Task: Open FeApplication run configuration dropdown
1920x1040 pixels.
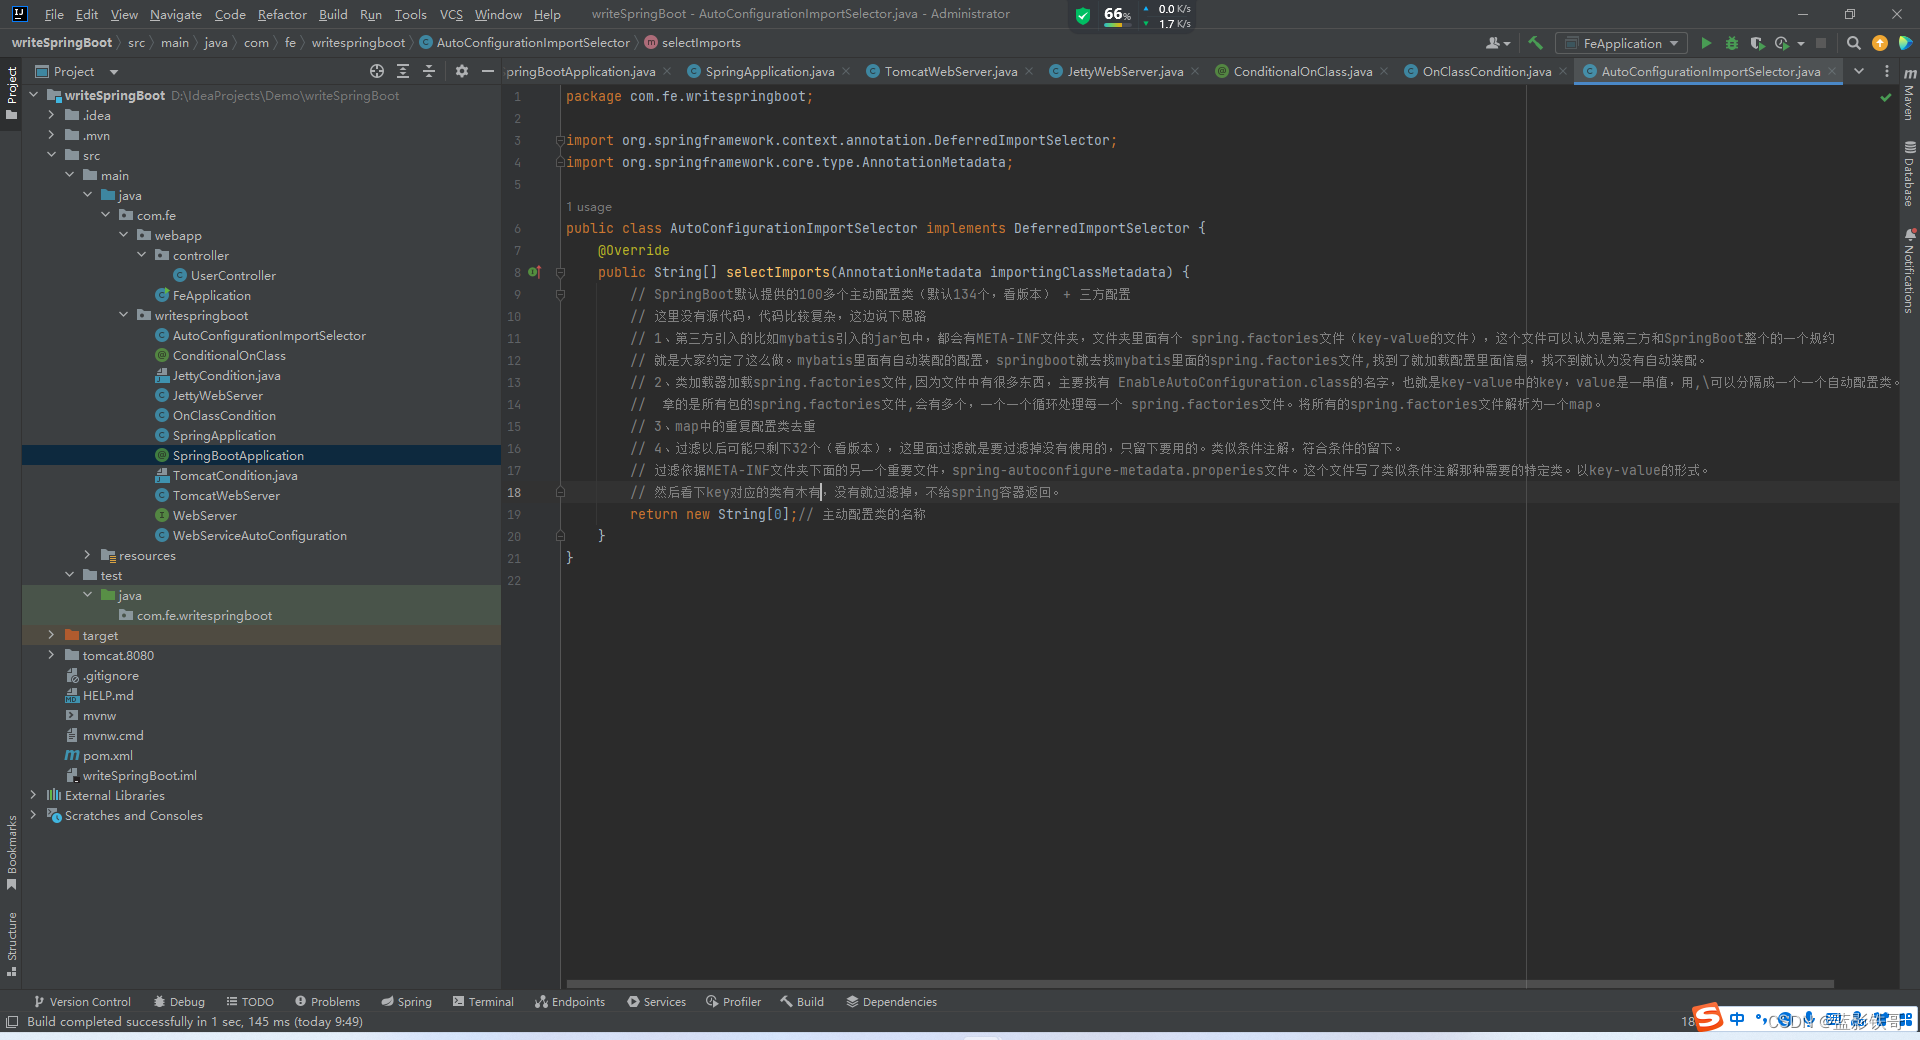Action: click(x=1621, y=43)
